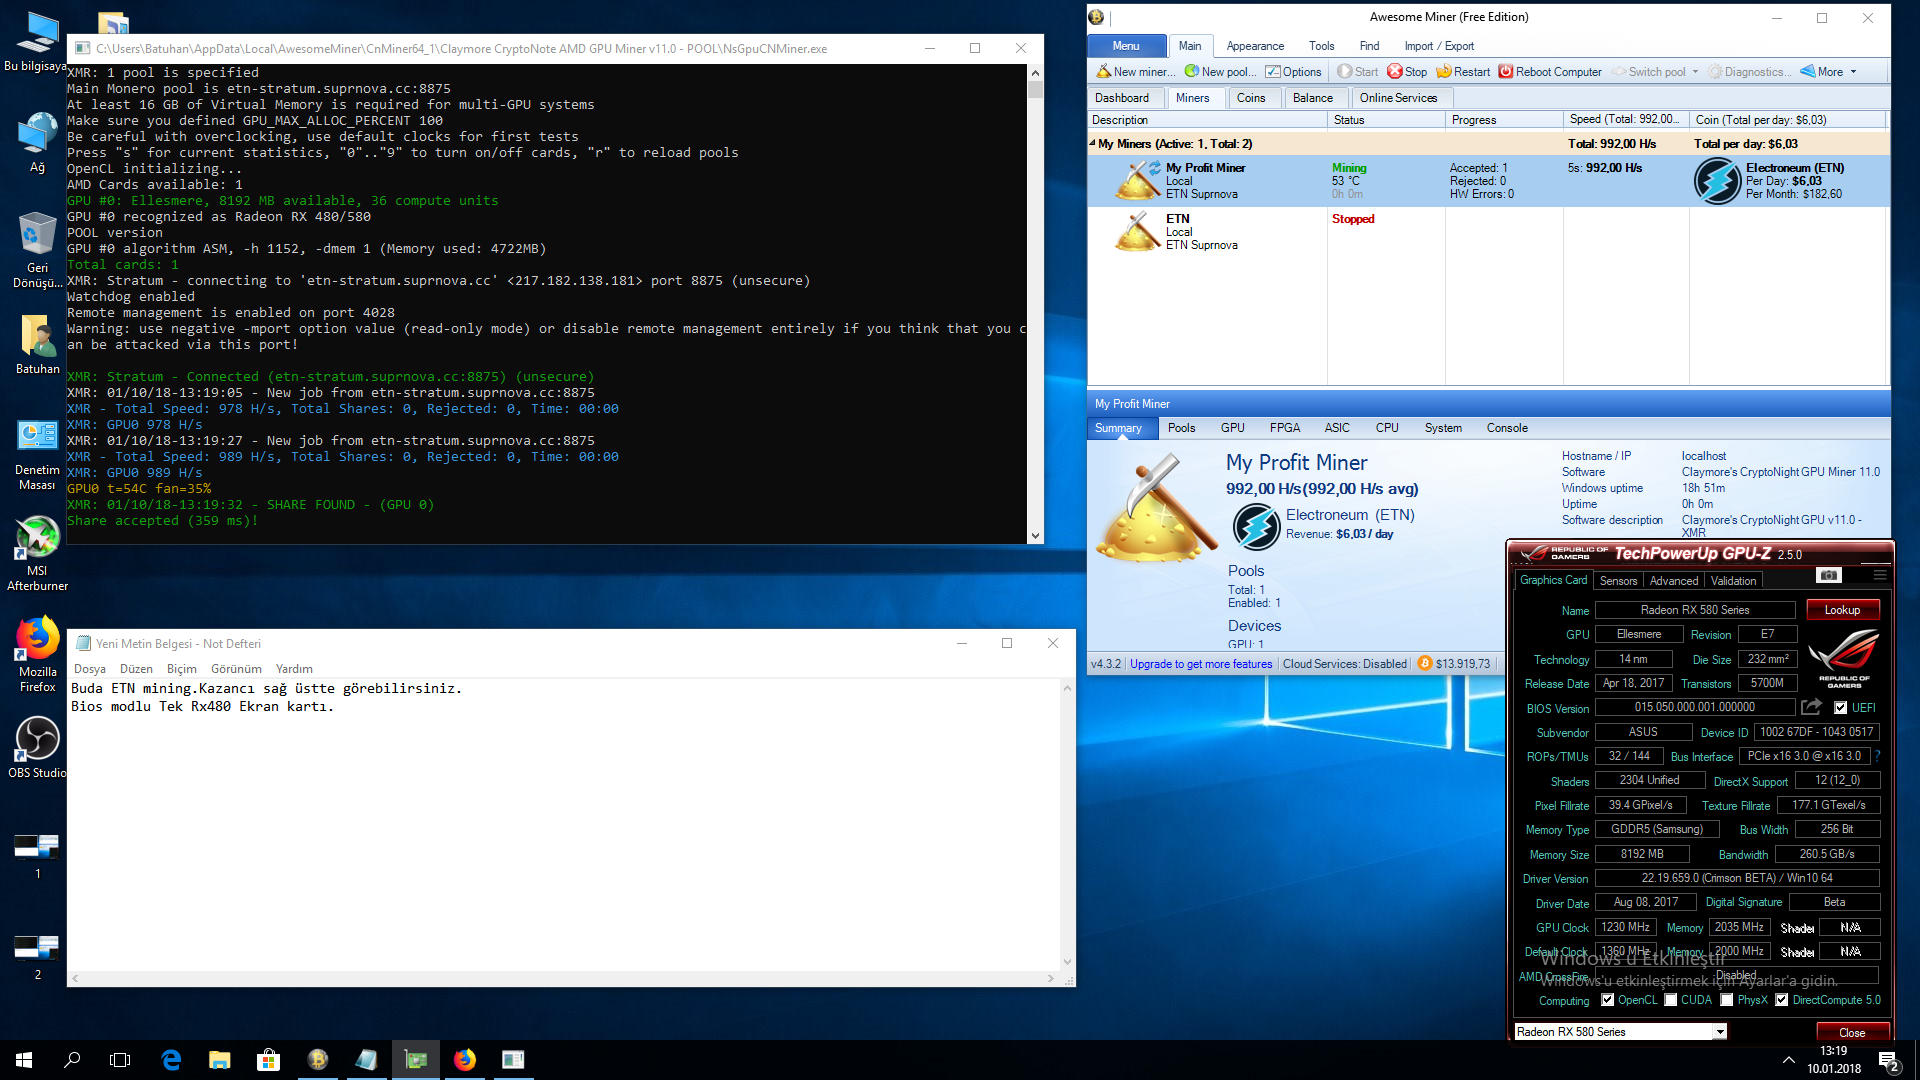
Task: Toggle the PhysX checkbox in GPU-Z
Action: [x=1726, y=1000]
